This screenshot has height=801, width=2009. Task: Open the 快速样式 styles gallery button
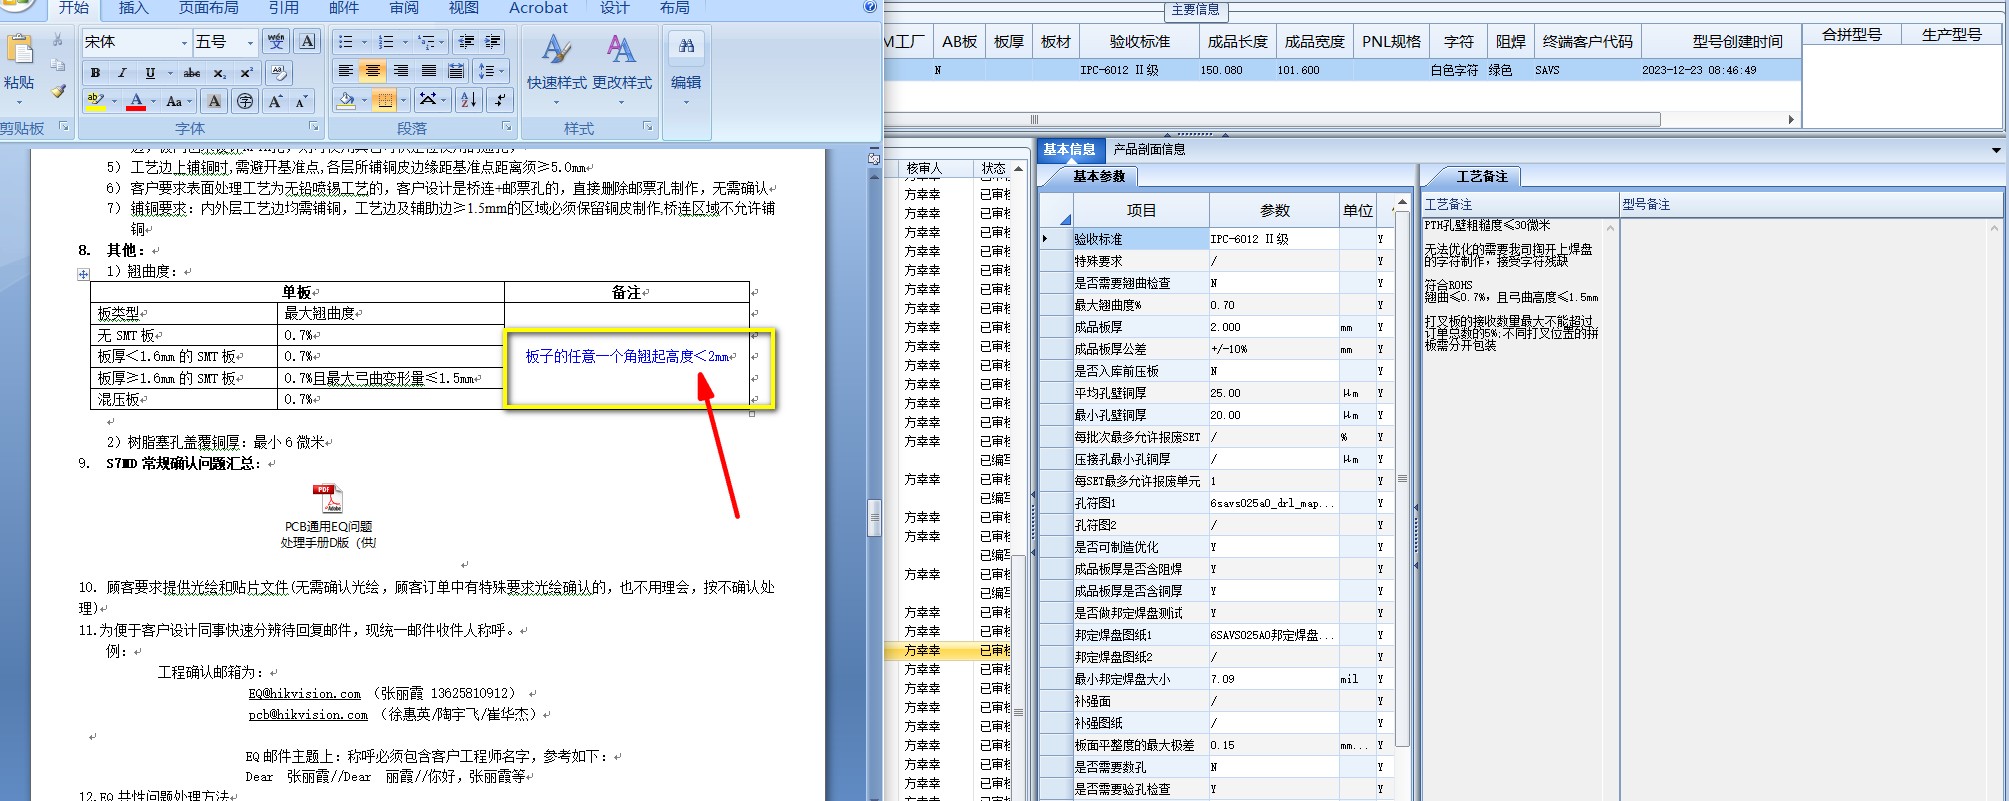point(557,68)
